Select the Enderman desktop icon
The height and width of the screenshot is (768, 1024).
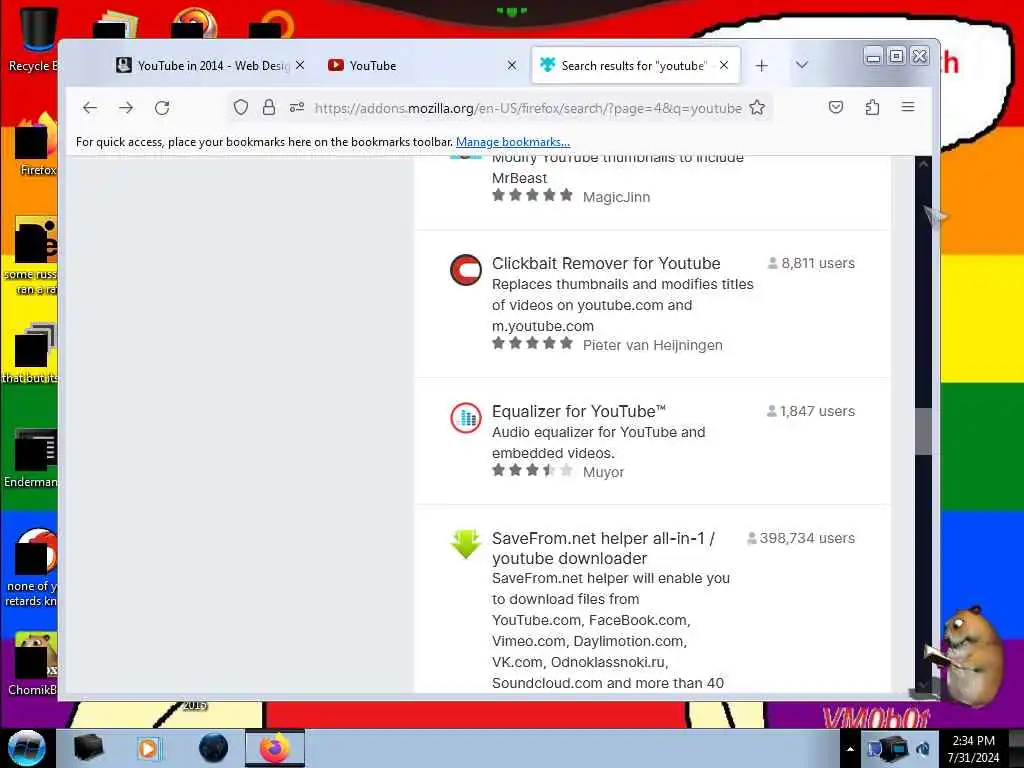[31, 458]
